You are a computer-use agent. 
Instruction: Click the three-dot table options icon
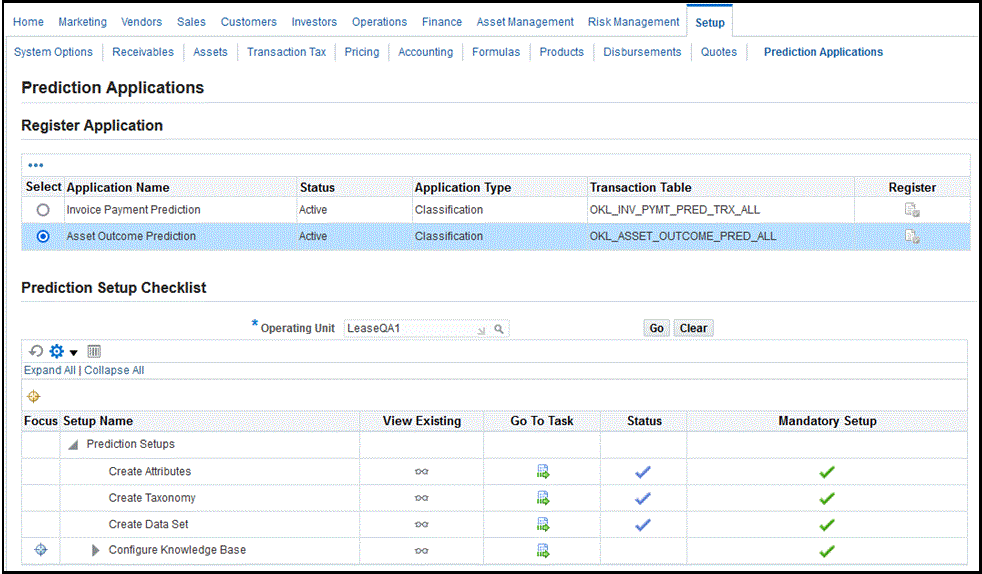tap(36, 165)
